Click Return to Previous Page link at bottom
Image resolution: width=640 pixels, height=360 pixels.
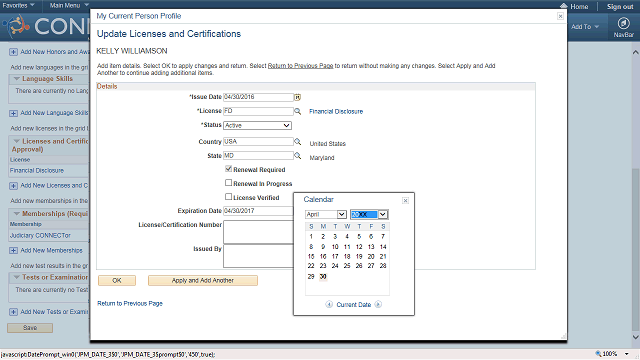(x=130, y=303)
